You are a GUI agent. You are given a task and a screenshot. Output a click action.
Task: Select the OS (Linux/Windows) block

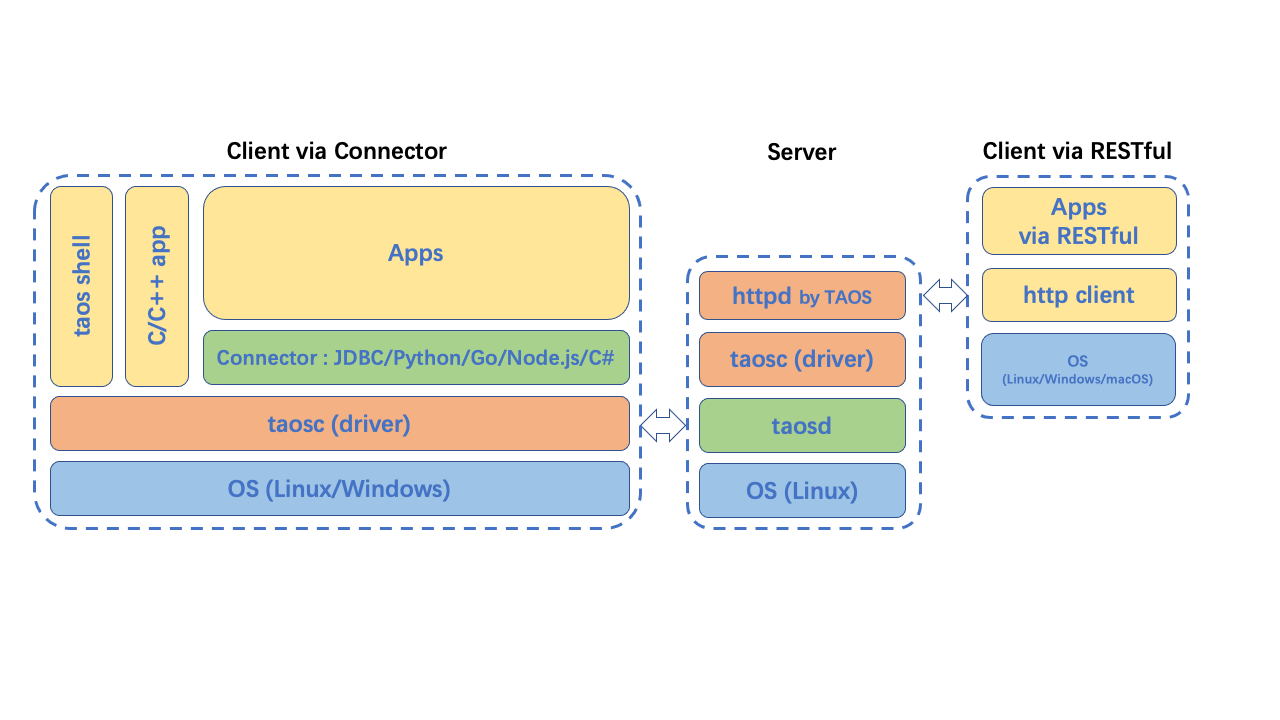point(340,489)
